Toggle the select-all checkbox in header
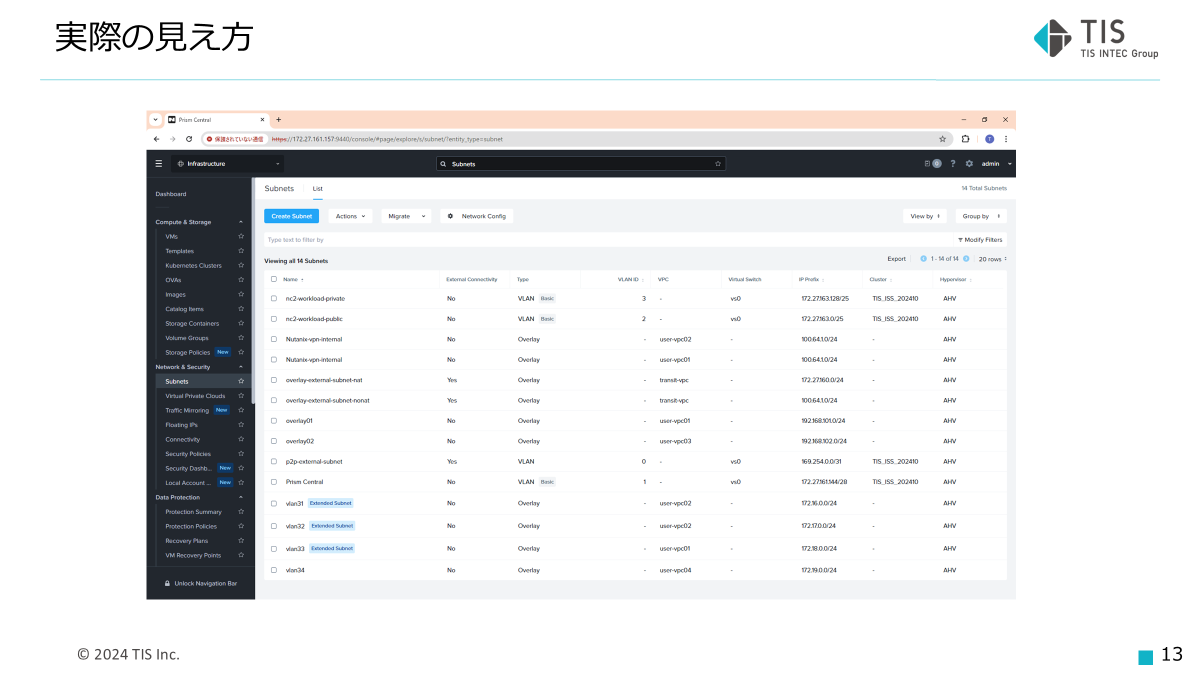1200x675 pixels. pos(274,279)
